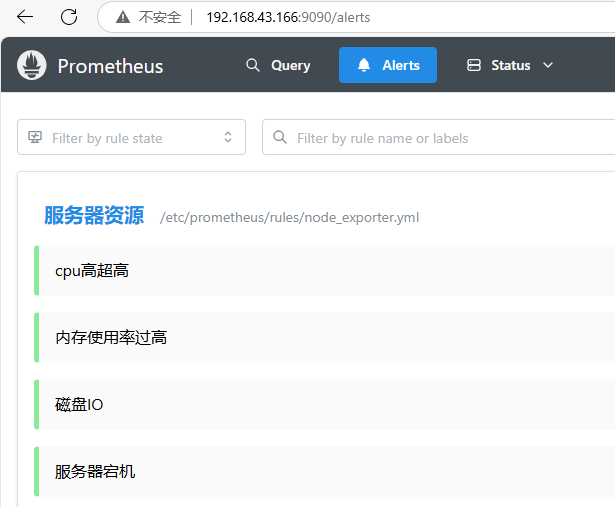Click the not-secure warning triangle icon
The height and width of the screenshot is (507, 615).
point(123,17)
